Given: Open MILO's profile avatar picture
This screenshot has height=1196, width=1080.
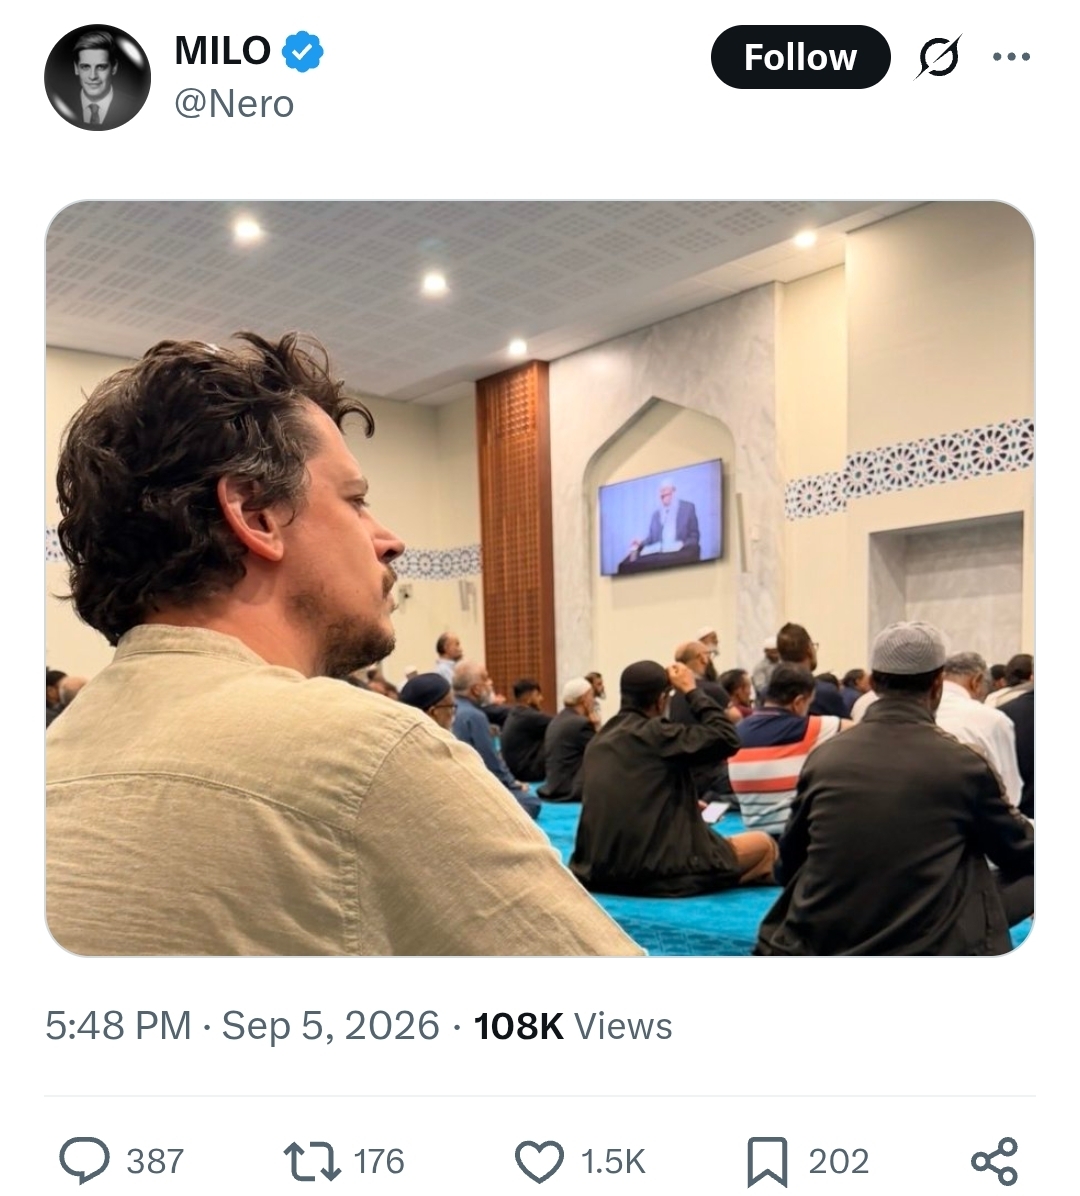Looking at the screenshot, I should click(98, 77).
